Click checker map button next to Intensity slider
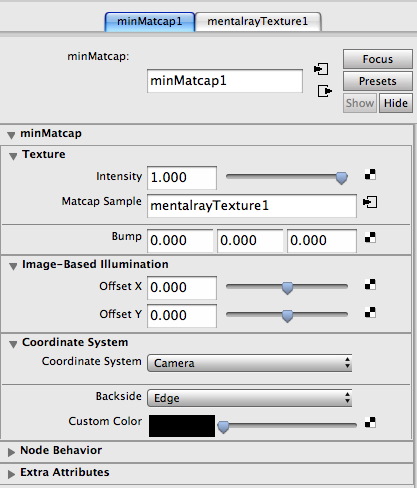The image size is (417, 488). (x=370, y=174)
